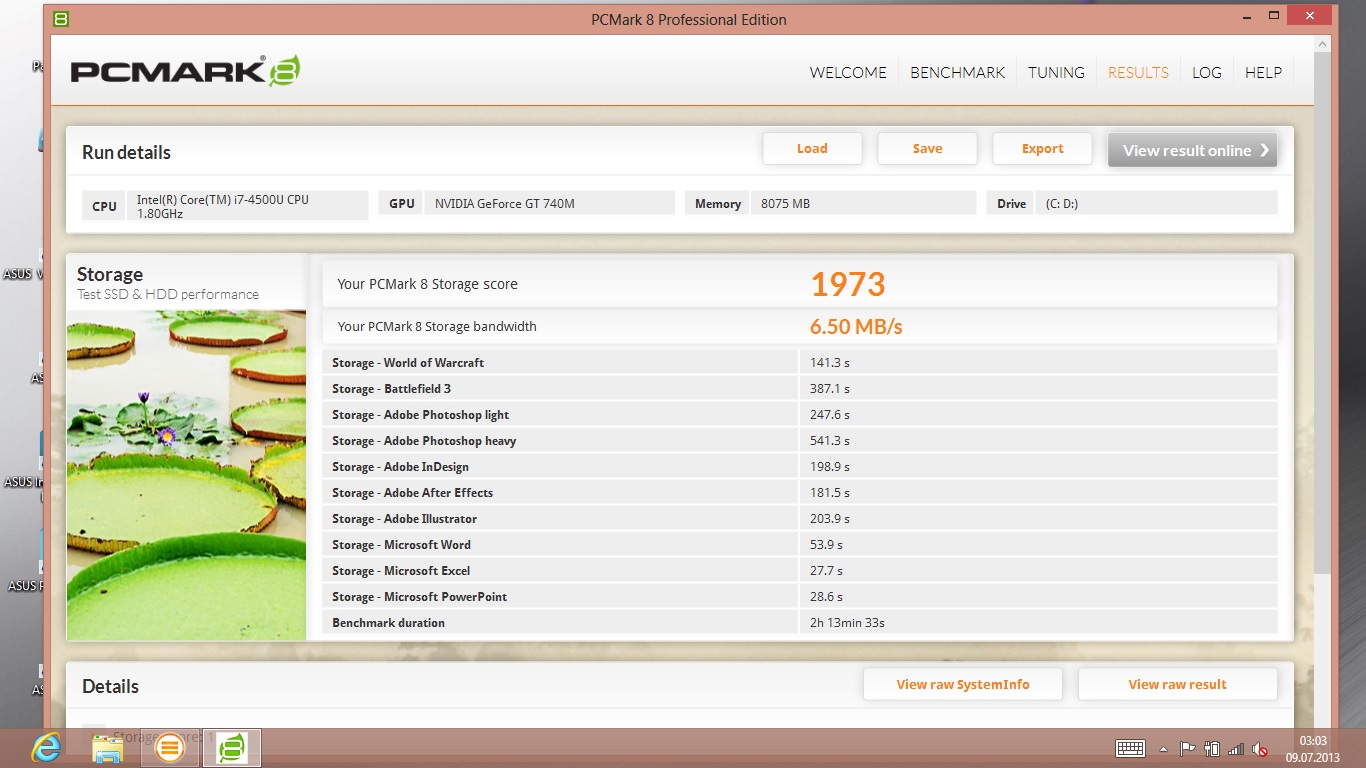1366x768 pixels.
Task: Select 'Storage - Microsoft PowerPoint' row label
Action: (419, 596)
